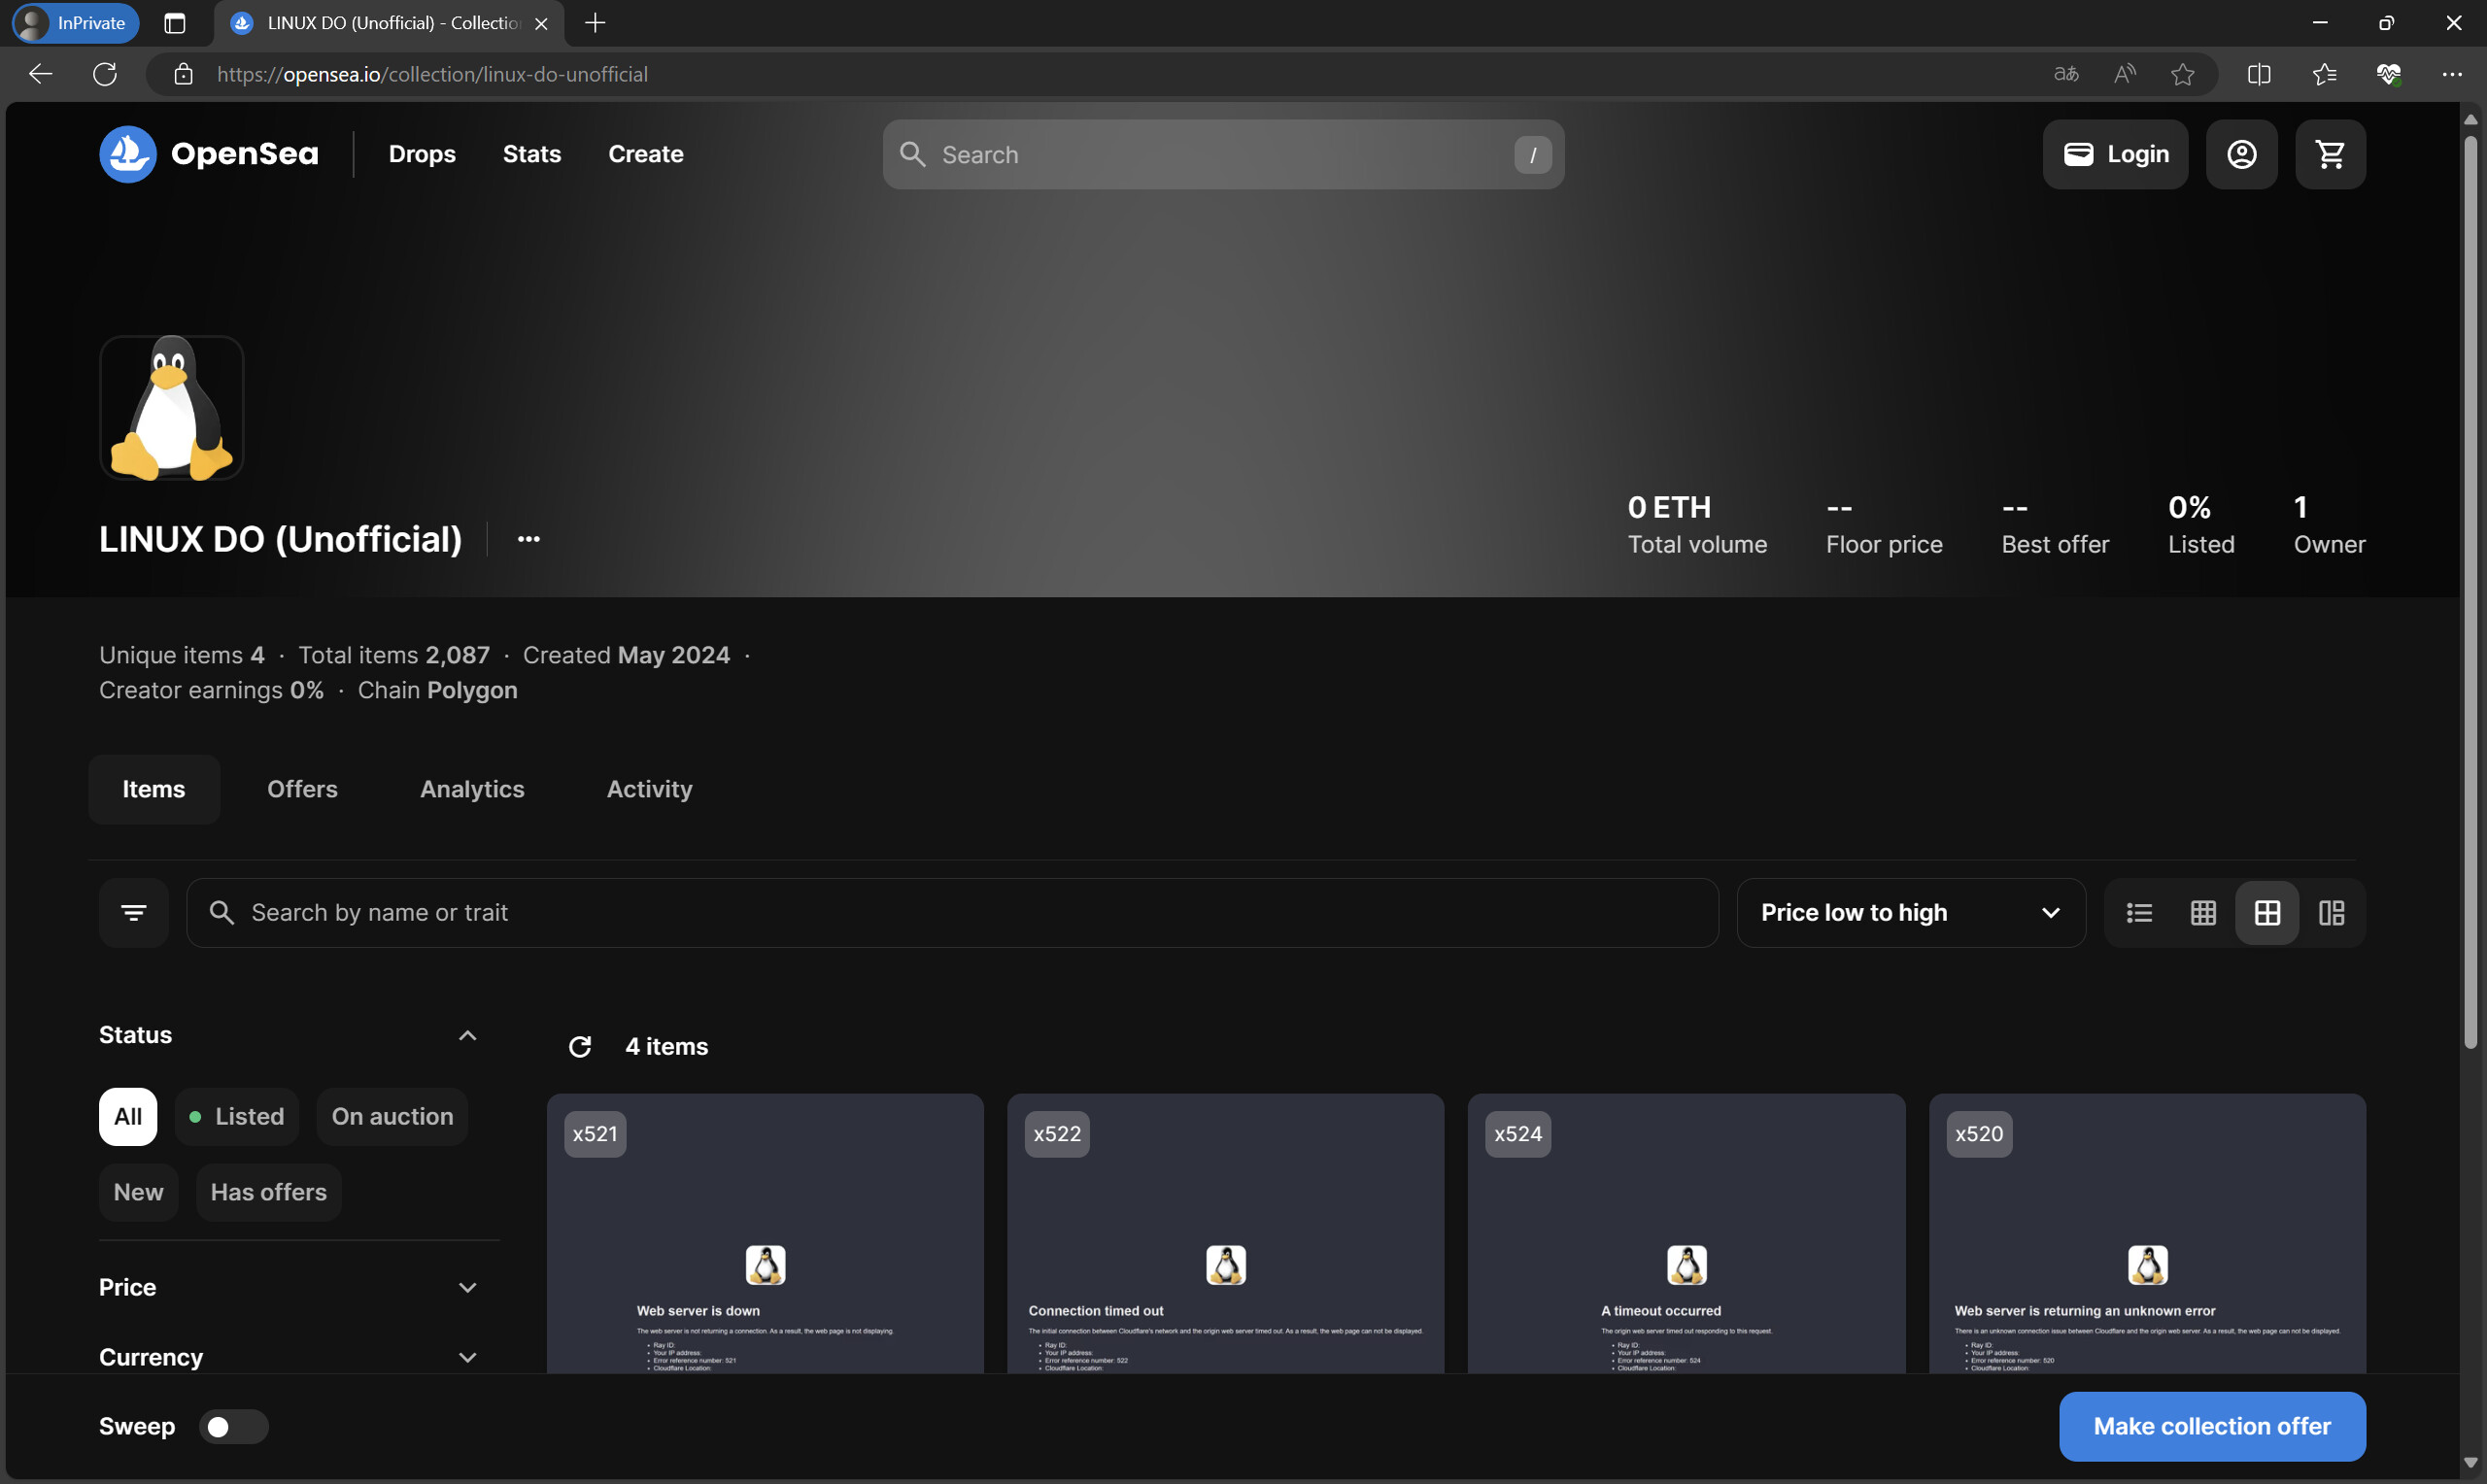The image size is (2487, 1484).
Task: Open the collection more options ellipsis
Action: tap(529, 539)
